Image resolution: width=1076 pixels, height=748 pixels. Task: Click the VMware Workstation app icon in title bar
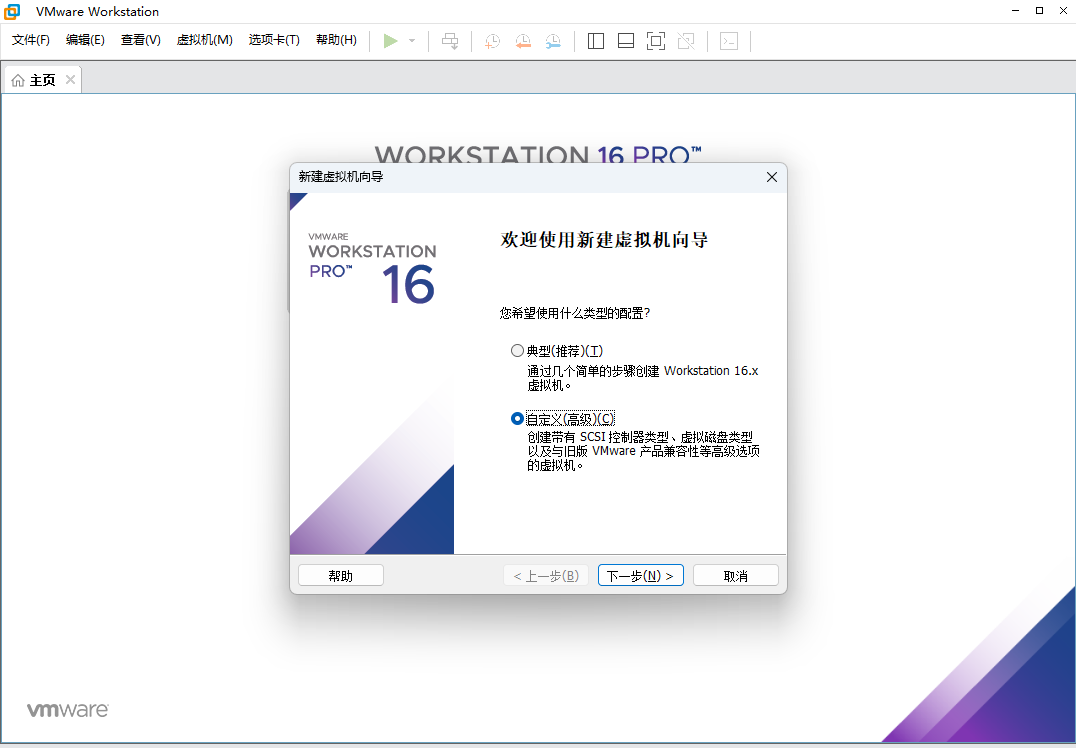[x=12, y=11]
